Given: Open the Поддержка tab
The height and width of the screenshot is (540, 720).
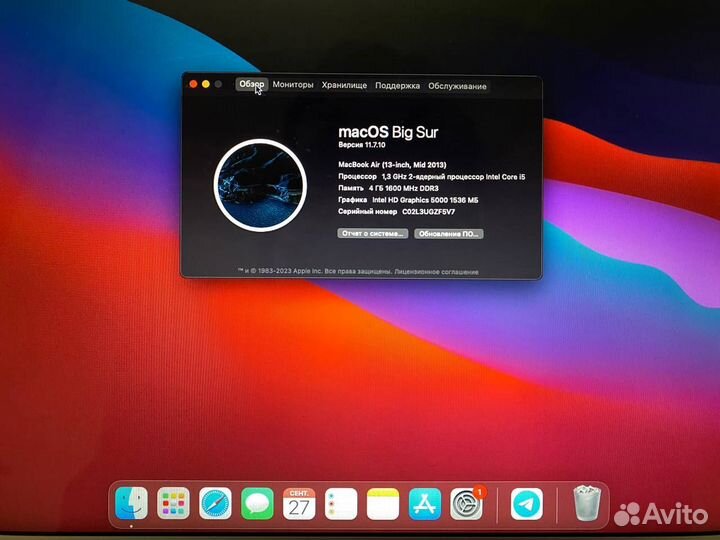Looking at the screenshot, I should 398,86.
